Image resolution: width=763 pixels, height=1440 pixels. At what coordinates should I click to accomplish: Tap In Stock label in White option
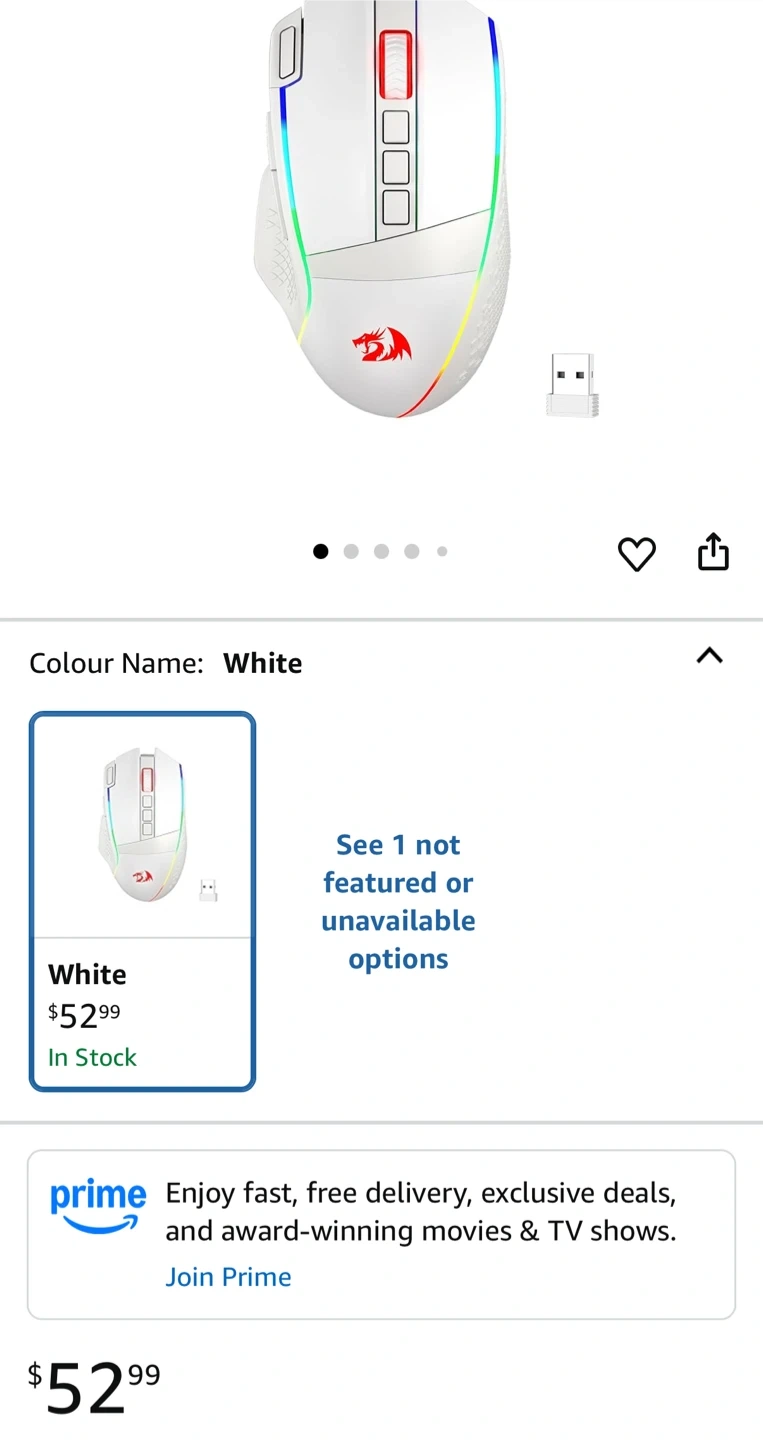pyautogui.click(x=92, y=1057)
